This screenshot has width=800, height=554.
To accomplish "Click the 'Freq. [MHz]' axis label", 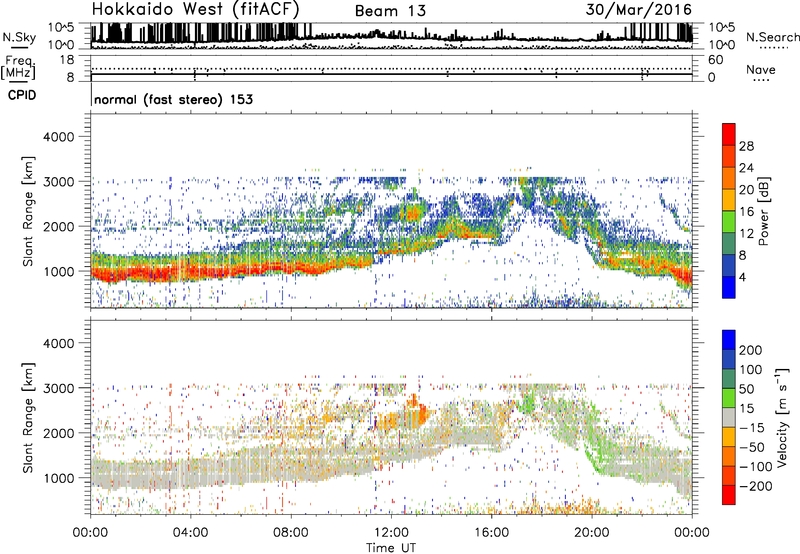I will click(x=19, y=68).
